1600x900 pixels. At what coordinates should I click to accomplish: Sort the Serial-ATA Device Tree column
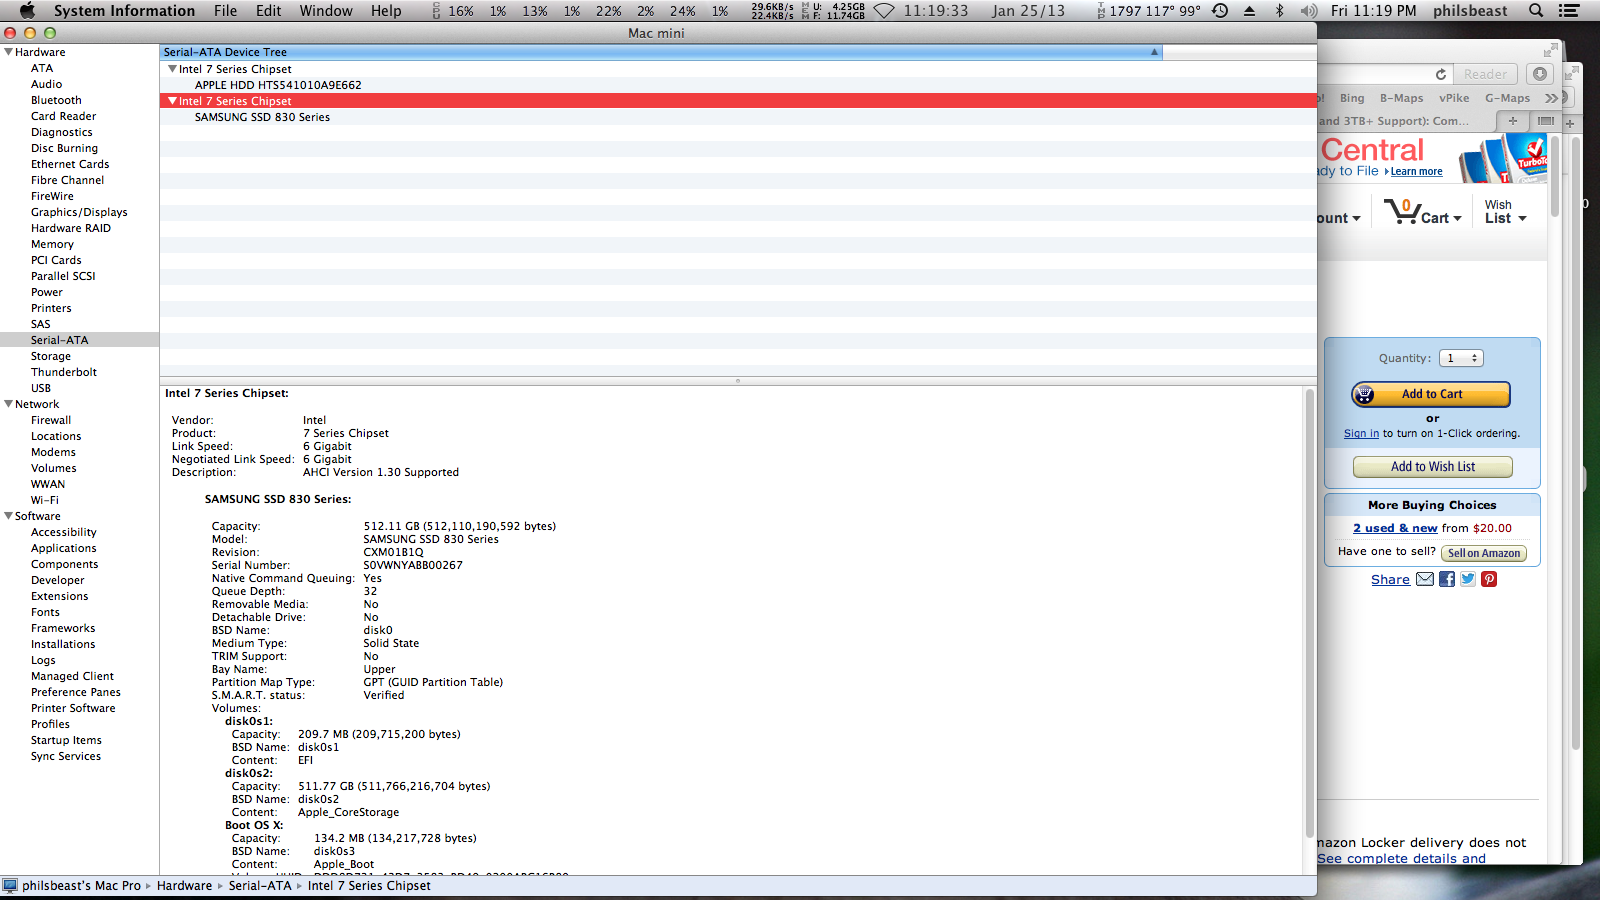pos(661,52)
